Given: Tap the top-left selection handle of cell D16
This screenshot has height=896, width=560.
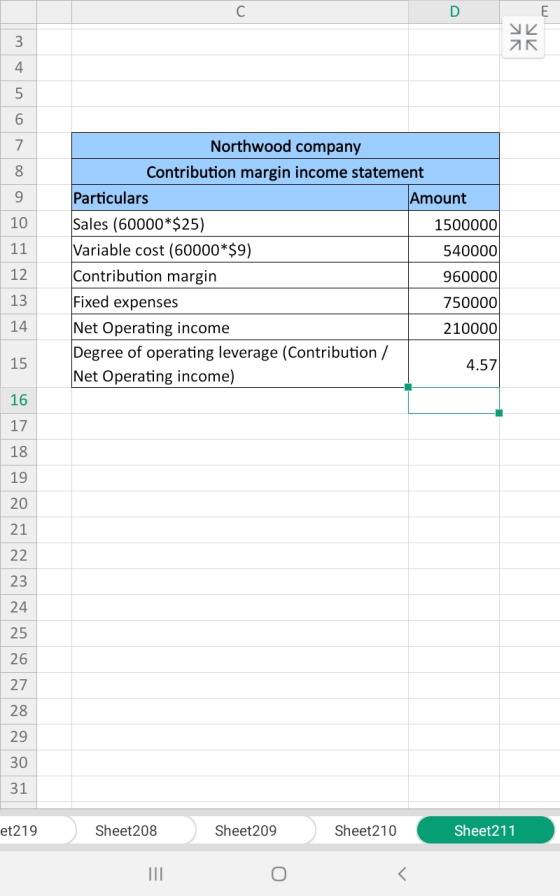Looking at the screenshot, I should click(408, 387).
